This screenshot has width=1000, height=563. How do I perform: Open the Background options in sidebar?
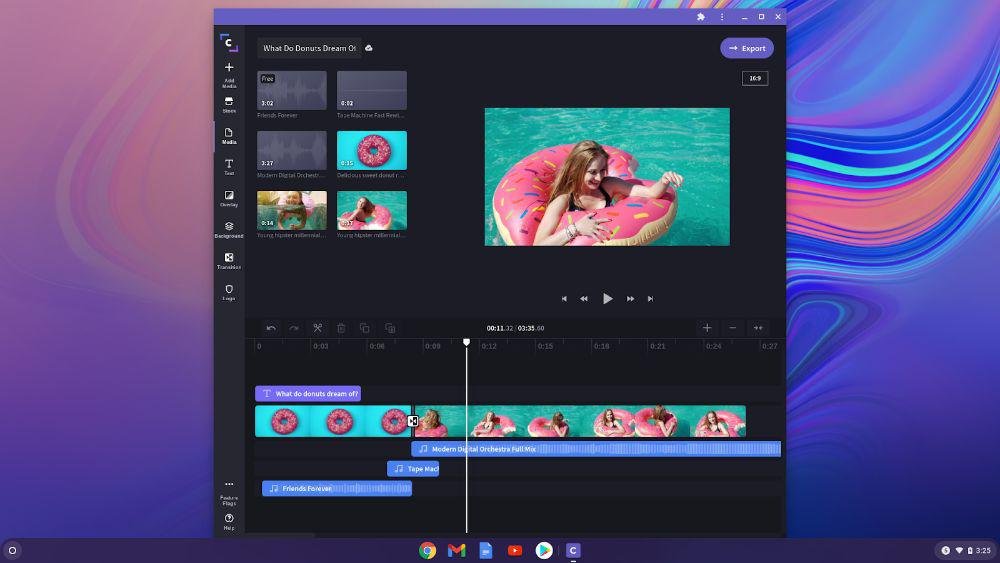click(229, 229)
